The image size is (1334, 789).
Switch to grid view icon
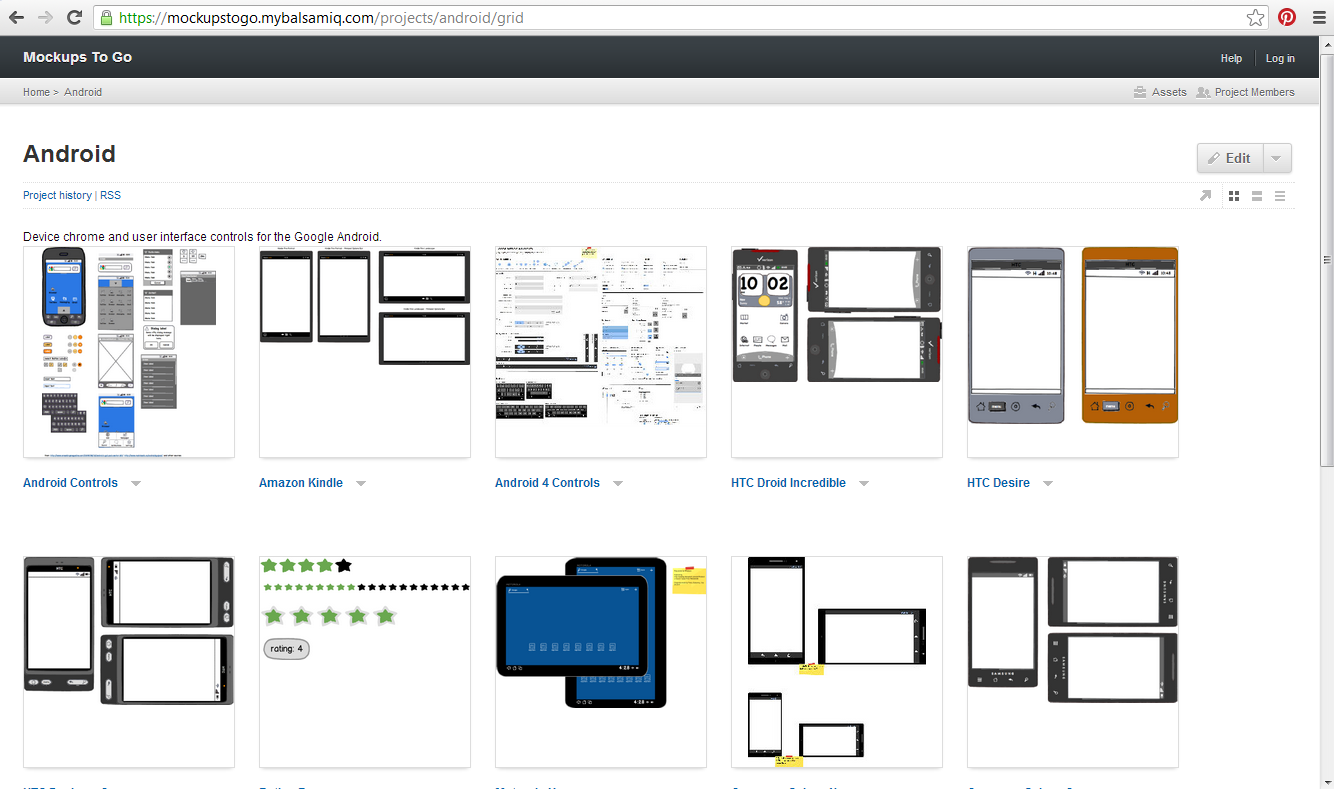pos(1234,196)
